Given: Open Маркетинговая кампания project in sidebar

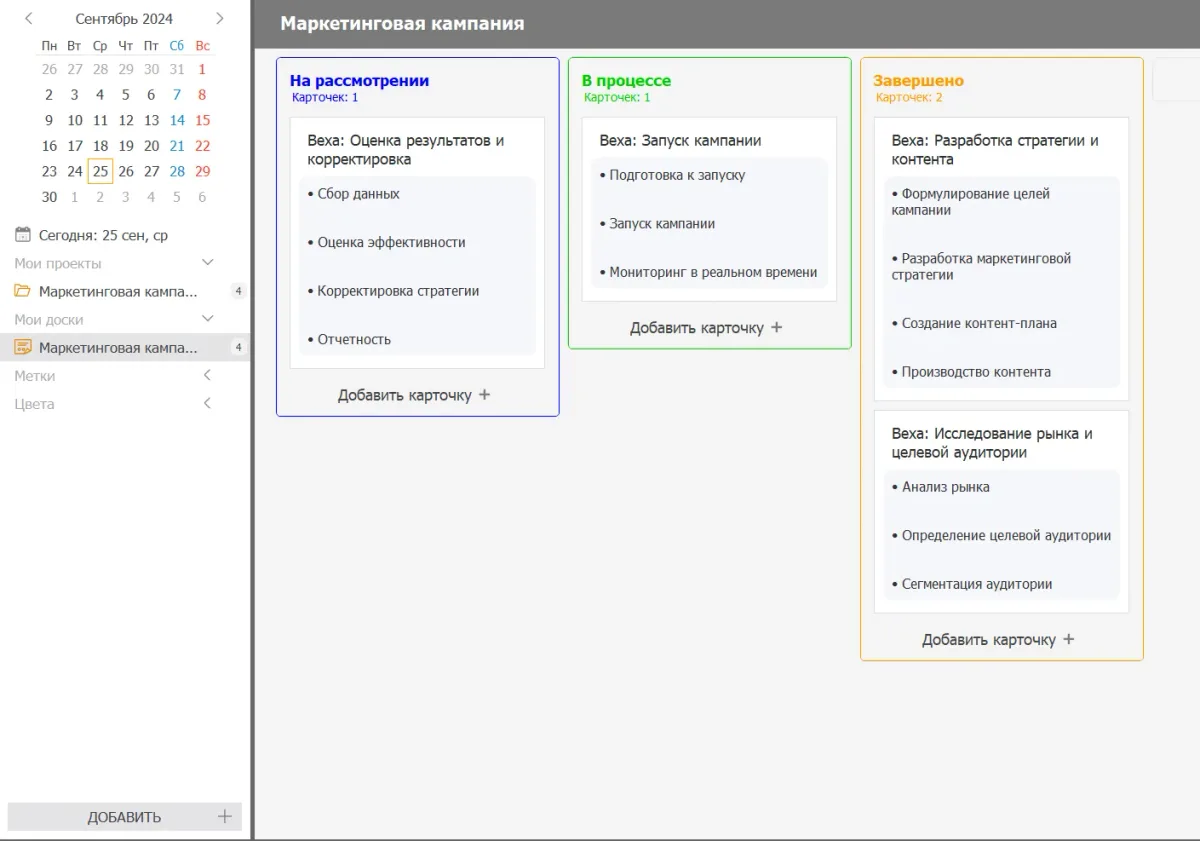Looking at the screenshot, I should (118, 292).
